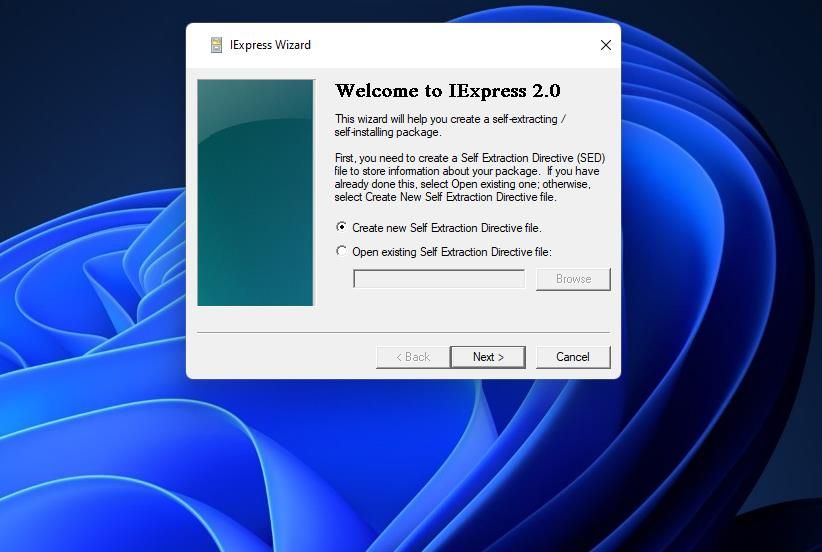Click the Welcome to IExpress 2.0 heading
The height and width of the screenshot is (552, 822).
coord(448,91)
